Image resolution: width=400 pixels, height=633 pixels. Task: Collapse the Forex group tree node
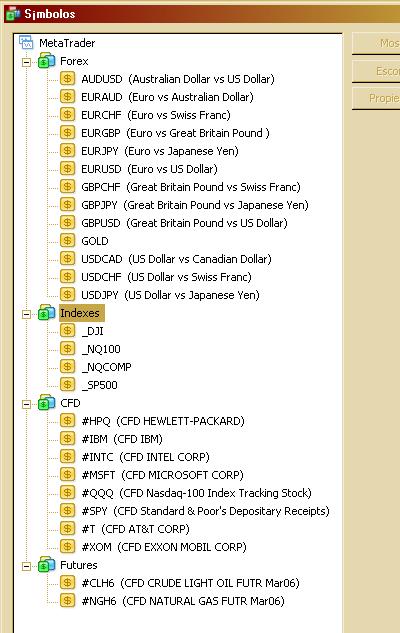point(26,62)
